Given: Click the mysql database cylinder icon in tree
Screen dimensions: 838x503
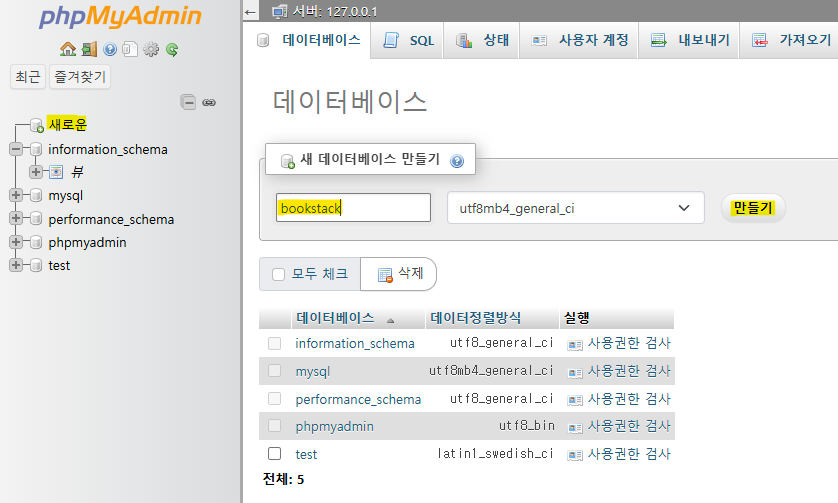Looking at the screenshot, I should coord(36,195).
